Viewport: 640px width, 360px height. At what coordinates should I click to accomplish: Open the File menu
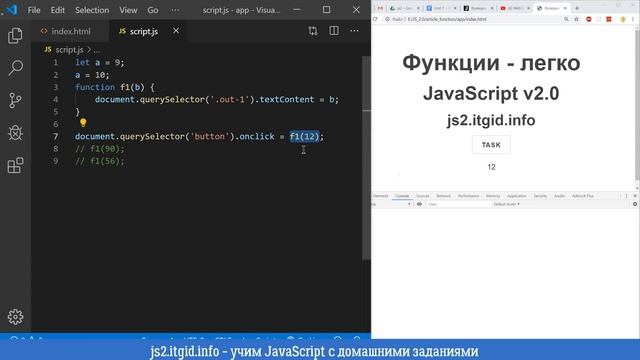34,10
